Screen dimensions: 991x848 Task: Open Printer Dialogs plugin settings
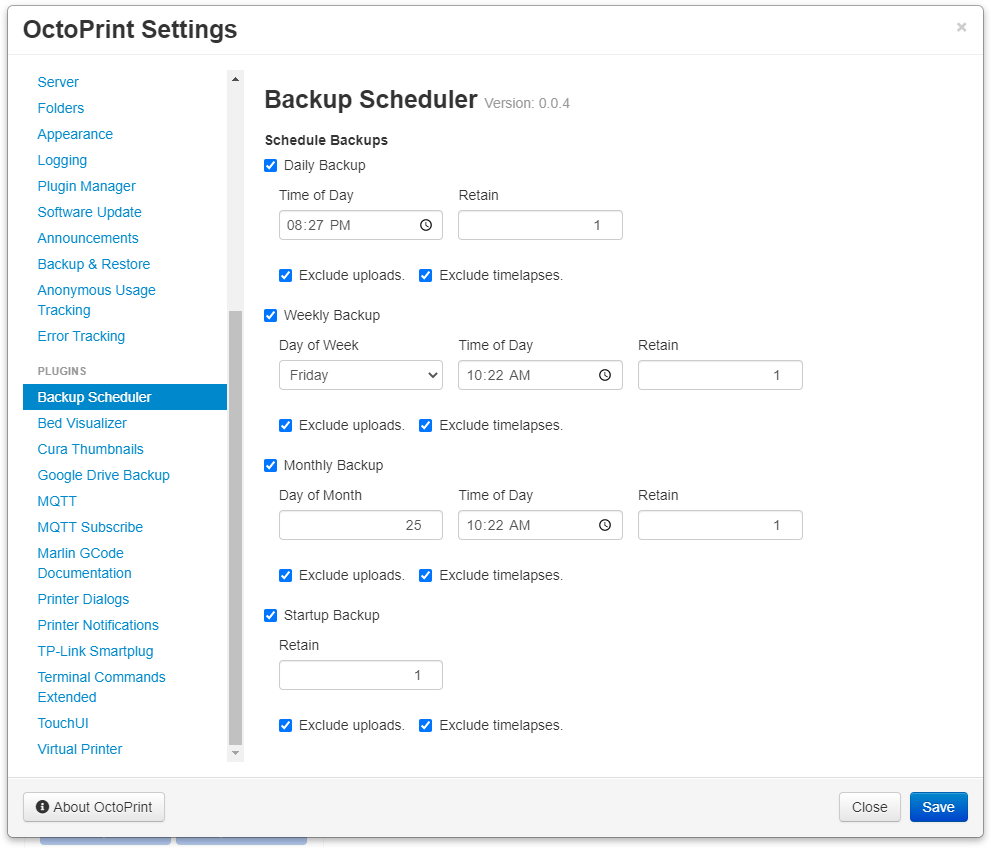[83, 599]
